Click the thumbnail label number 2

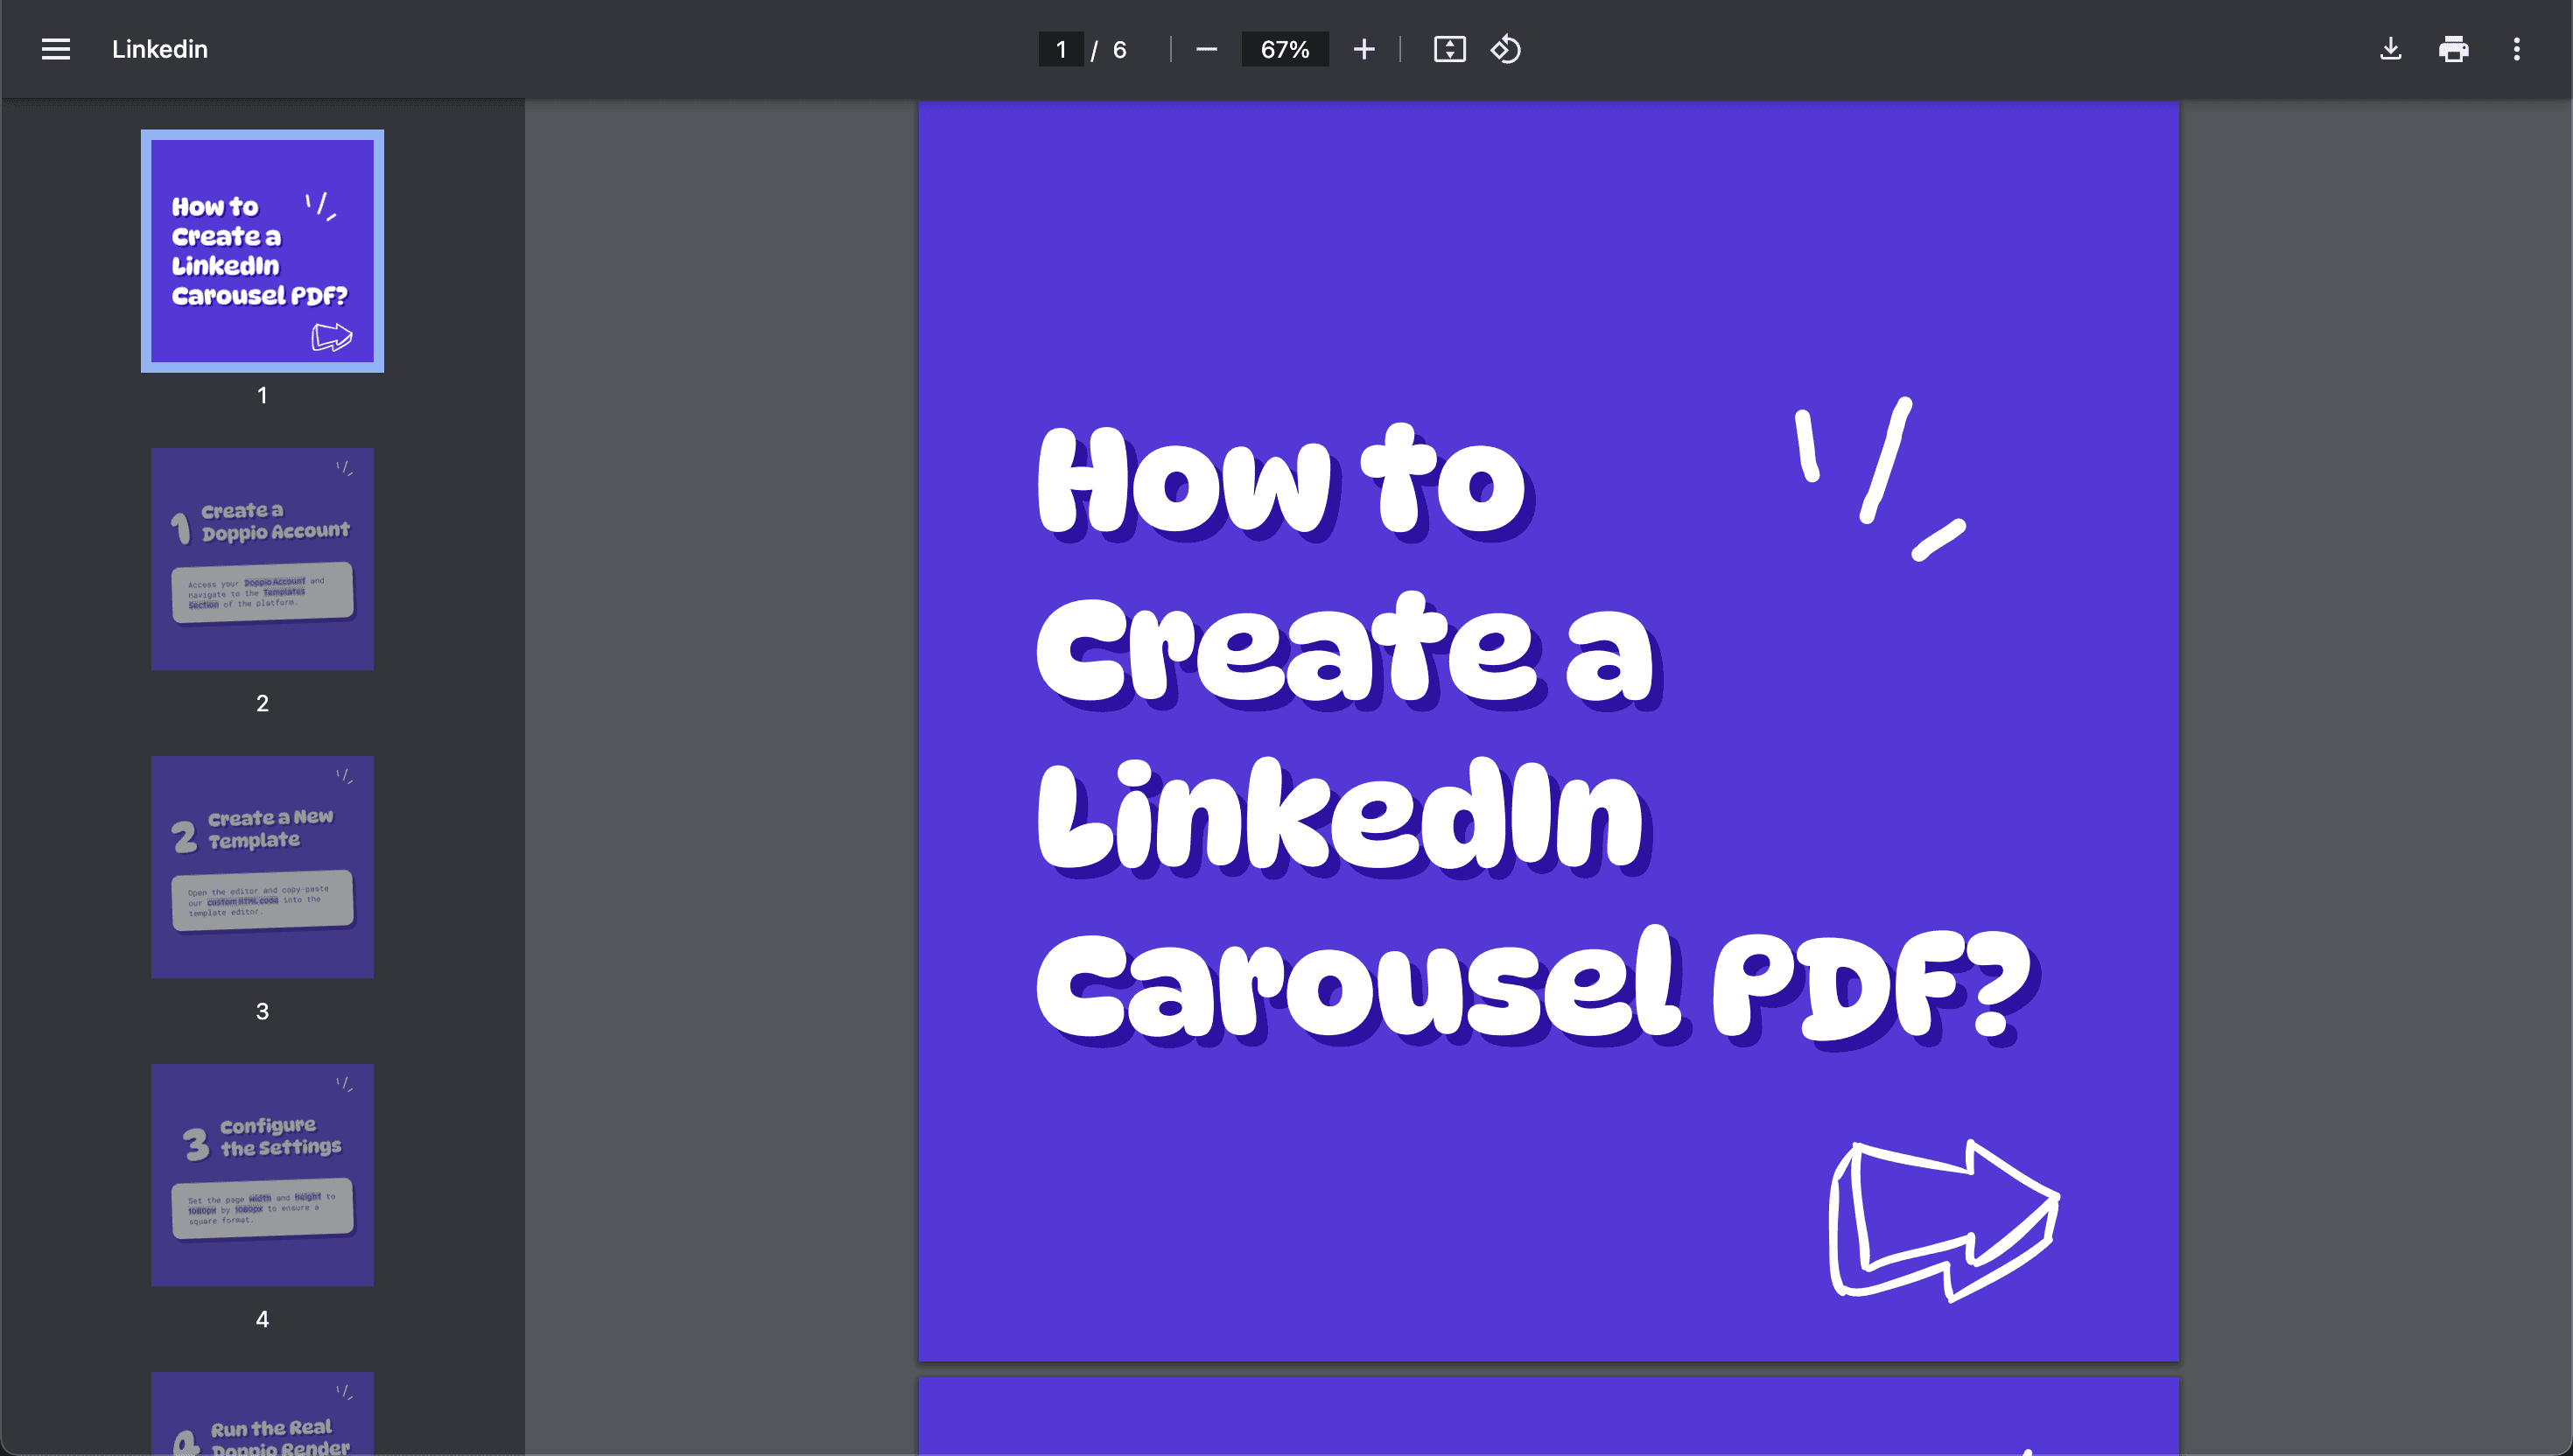pos(262,703)
